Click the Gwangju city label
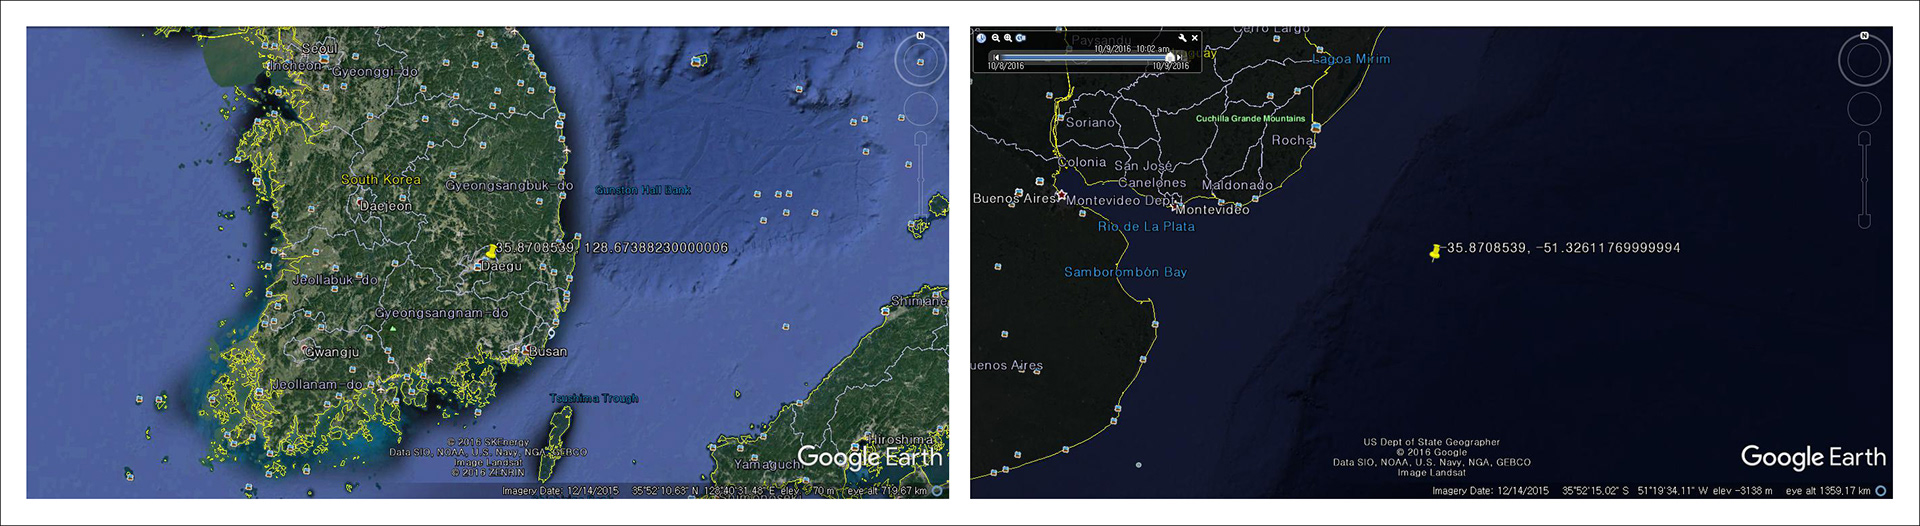Image resolution: width=1920 pixels, height=526 pixels. (332, 352)
